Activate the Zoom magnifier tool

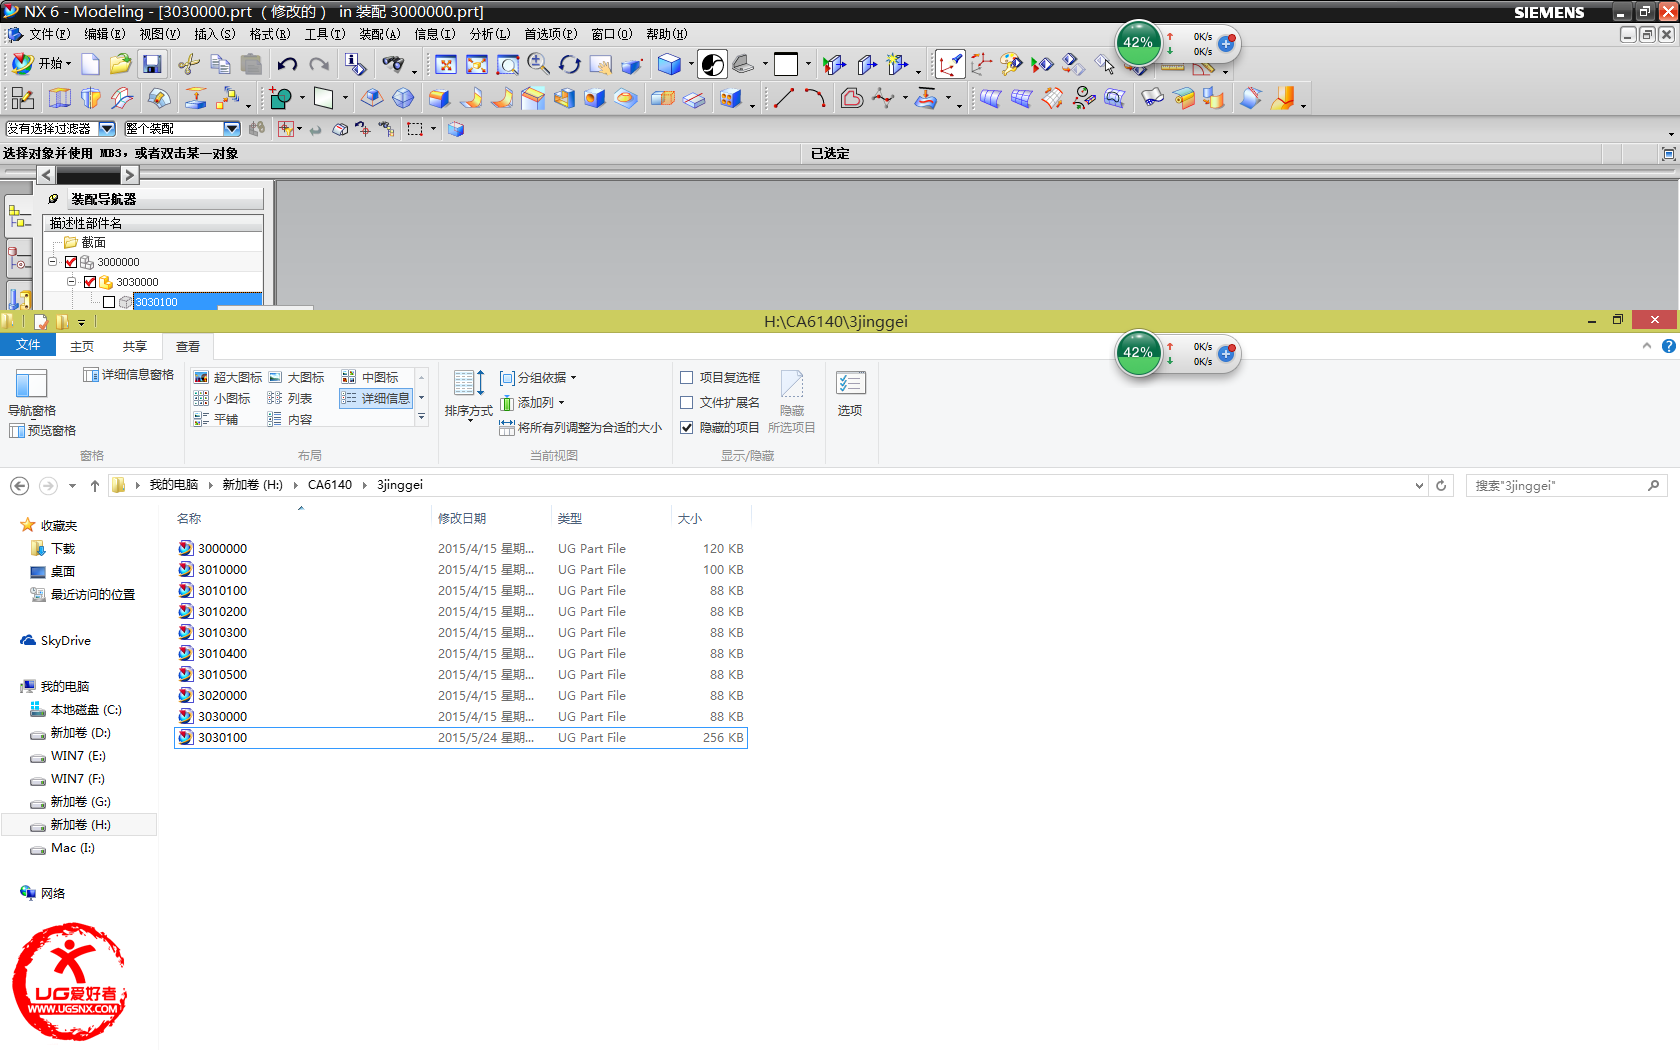point(538,64)
